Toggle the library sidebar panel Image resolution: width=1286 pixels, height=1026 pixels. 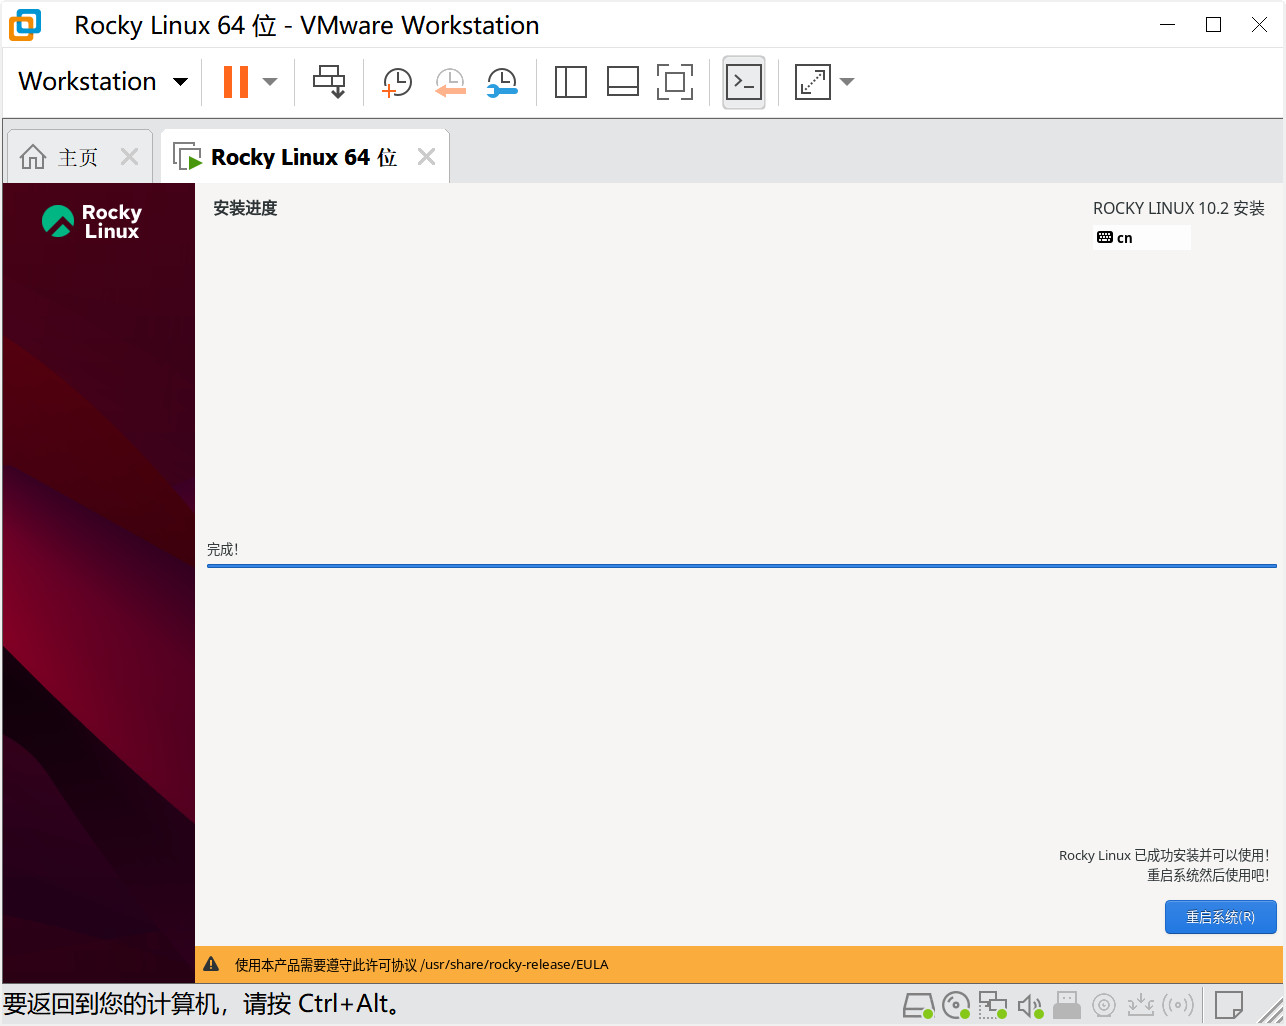coord(571,82)
